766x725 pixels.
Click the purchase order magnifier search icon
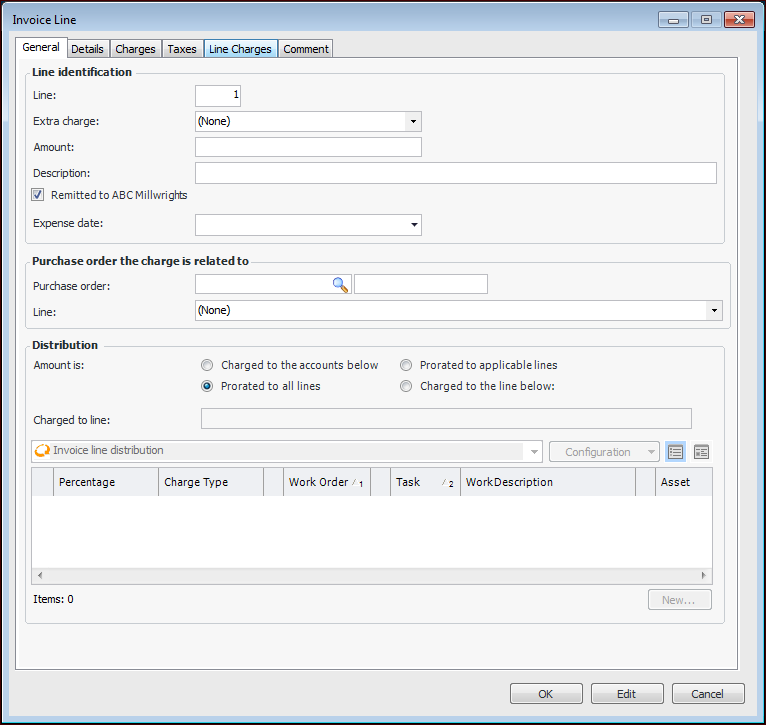[341, 285]
